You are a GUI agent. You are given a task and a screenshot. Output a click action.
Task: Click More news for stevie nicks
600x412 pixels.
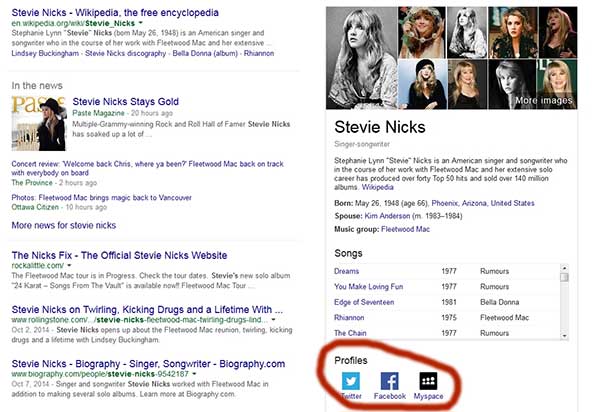64,225
